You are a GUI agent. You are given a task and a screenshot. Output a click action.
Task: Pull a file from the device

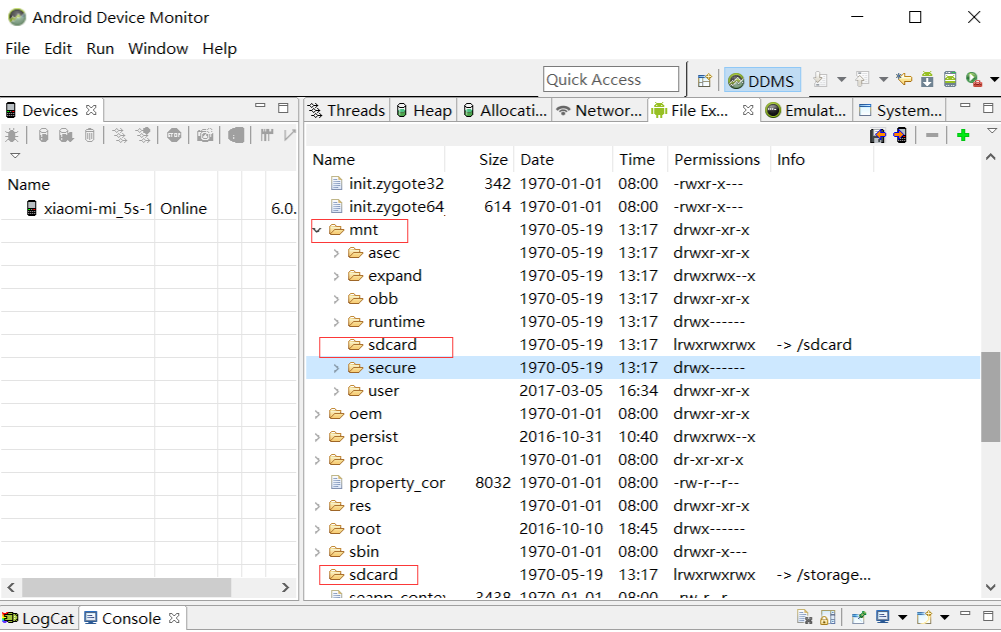point(877,135)
